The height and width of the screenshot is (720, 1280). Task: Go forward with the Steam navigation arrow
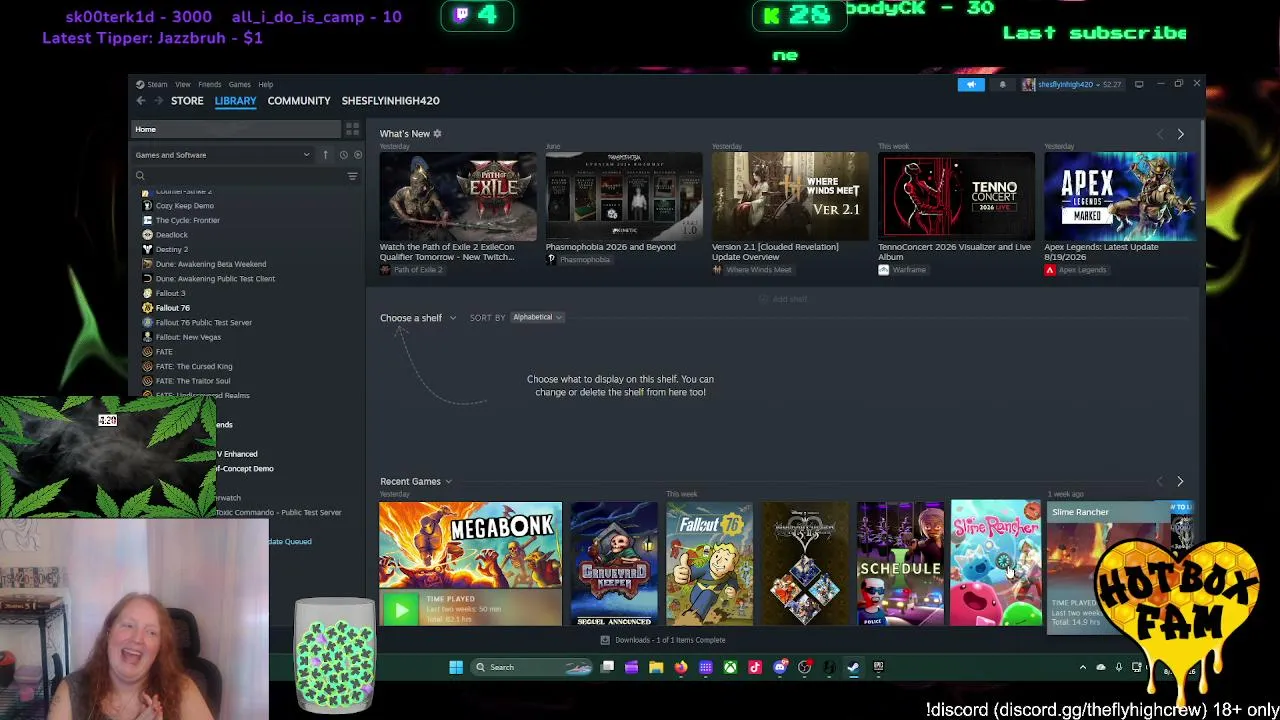[158, 101]
